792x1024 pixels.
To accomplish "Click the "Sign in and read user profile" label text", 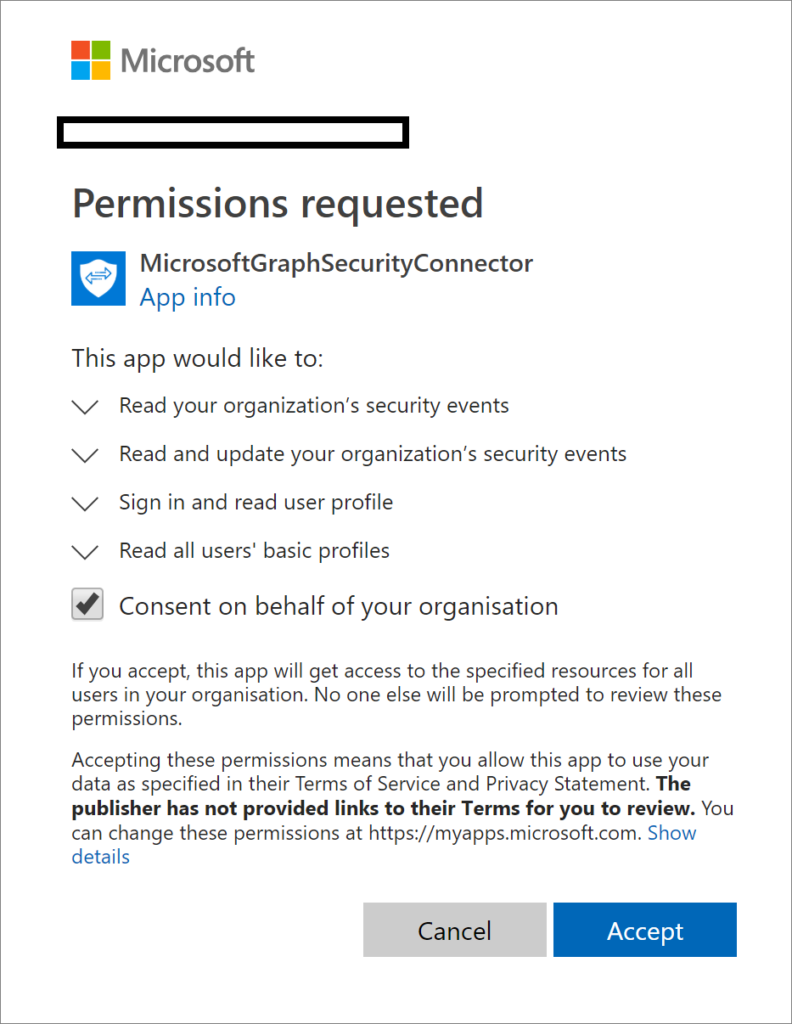I will (254, 502).
